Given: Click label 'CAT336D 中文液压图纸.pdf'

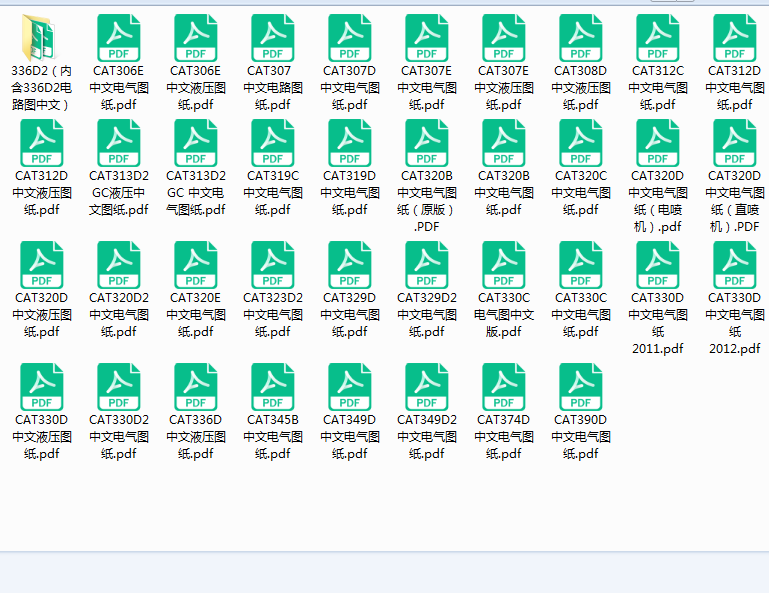Looking at the screenshot, I should (x=196, y=437).
